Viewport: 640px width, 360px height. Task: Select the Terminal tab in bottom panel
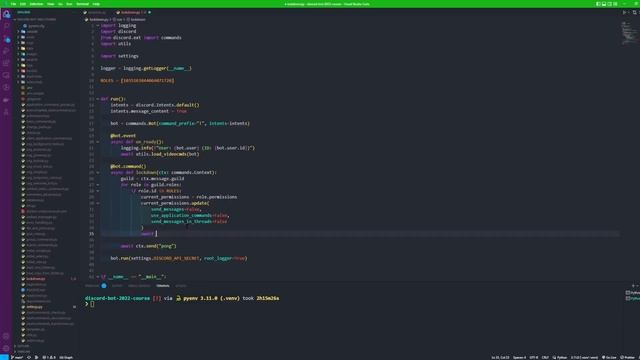pos(162,286)
